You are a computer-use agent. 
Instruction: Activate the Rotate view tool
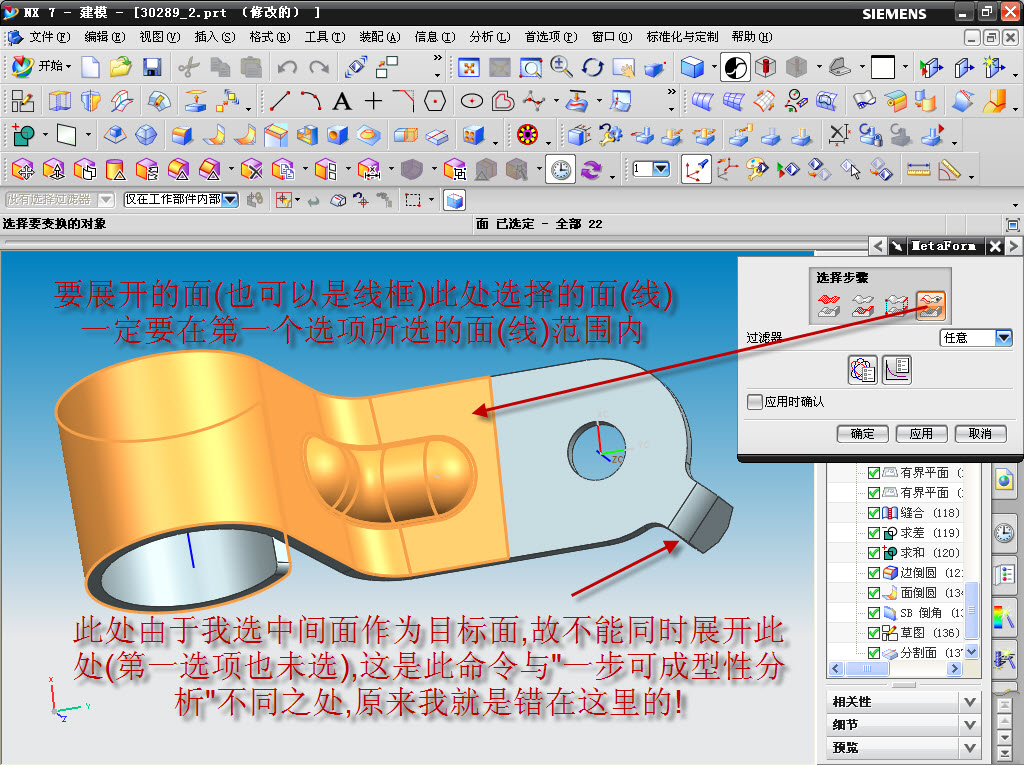click(x=592, y=67)
